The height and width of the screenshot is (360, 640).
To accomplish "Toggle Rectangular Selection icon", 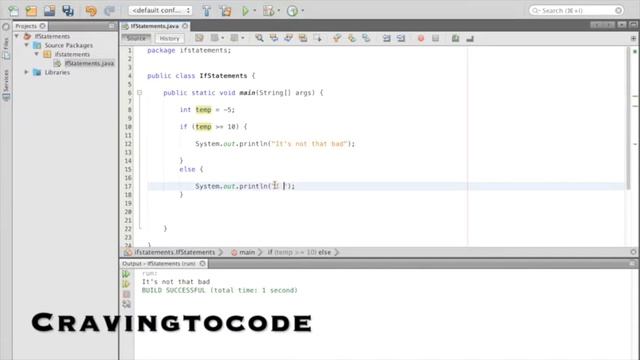I will click(x=318, y=38).
